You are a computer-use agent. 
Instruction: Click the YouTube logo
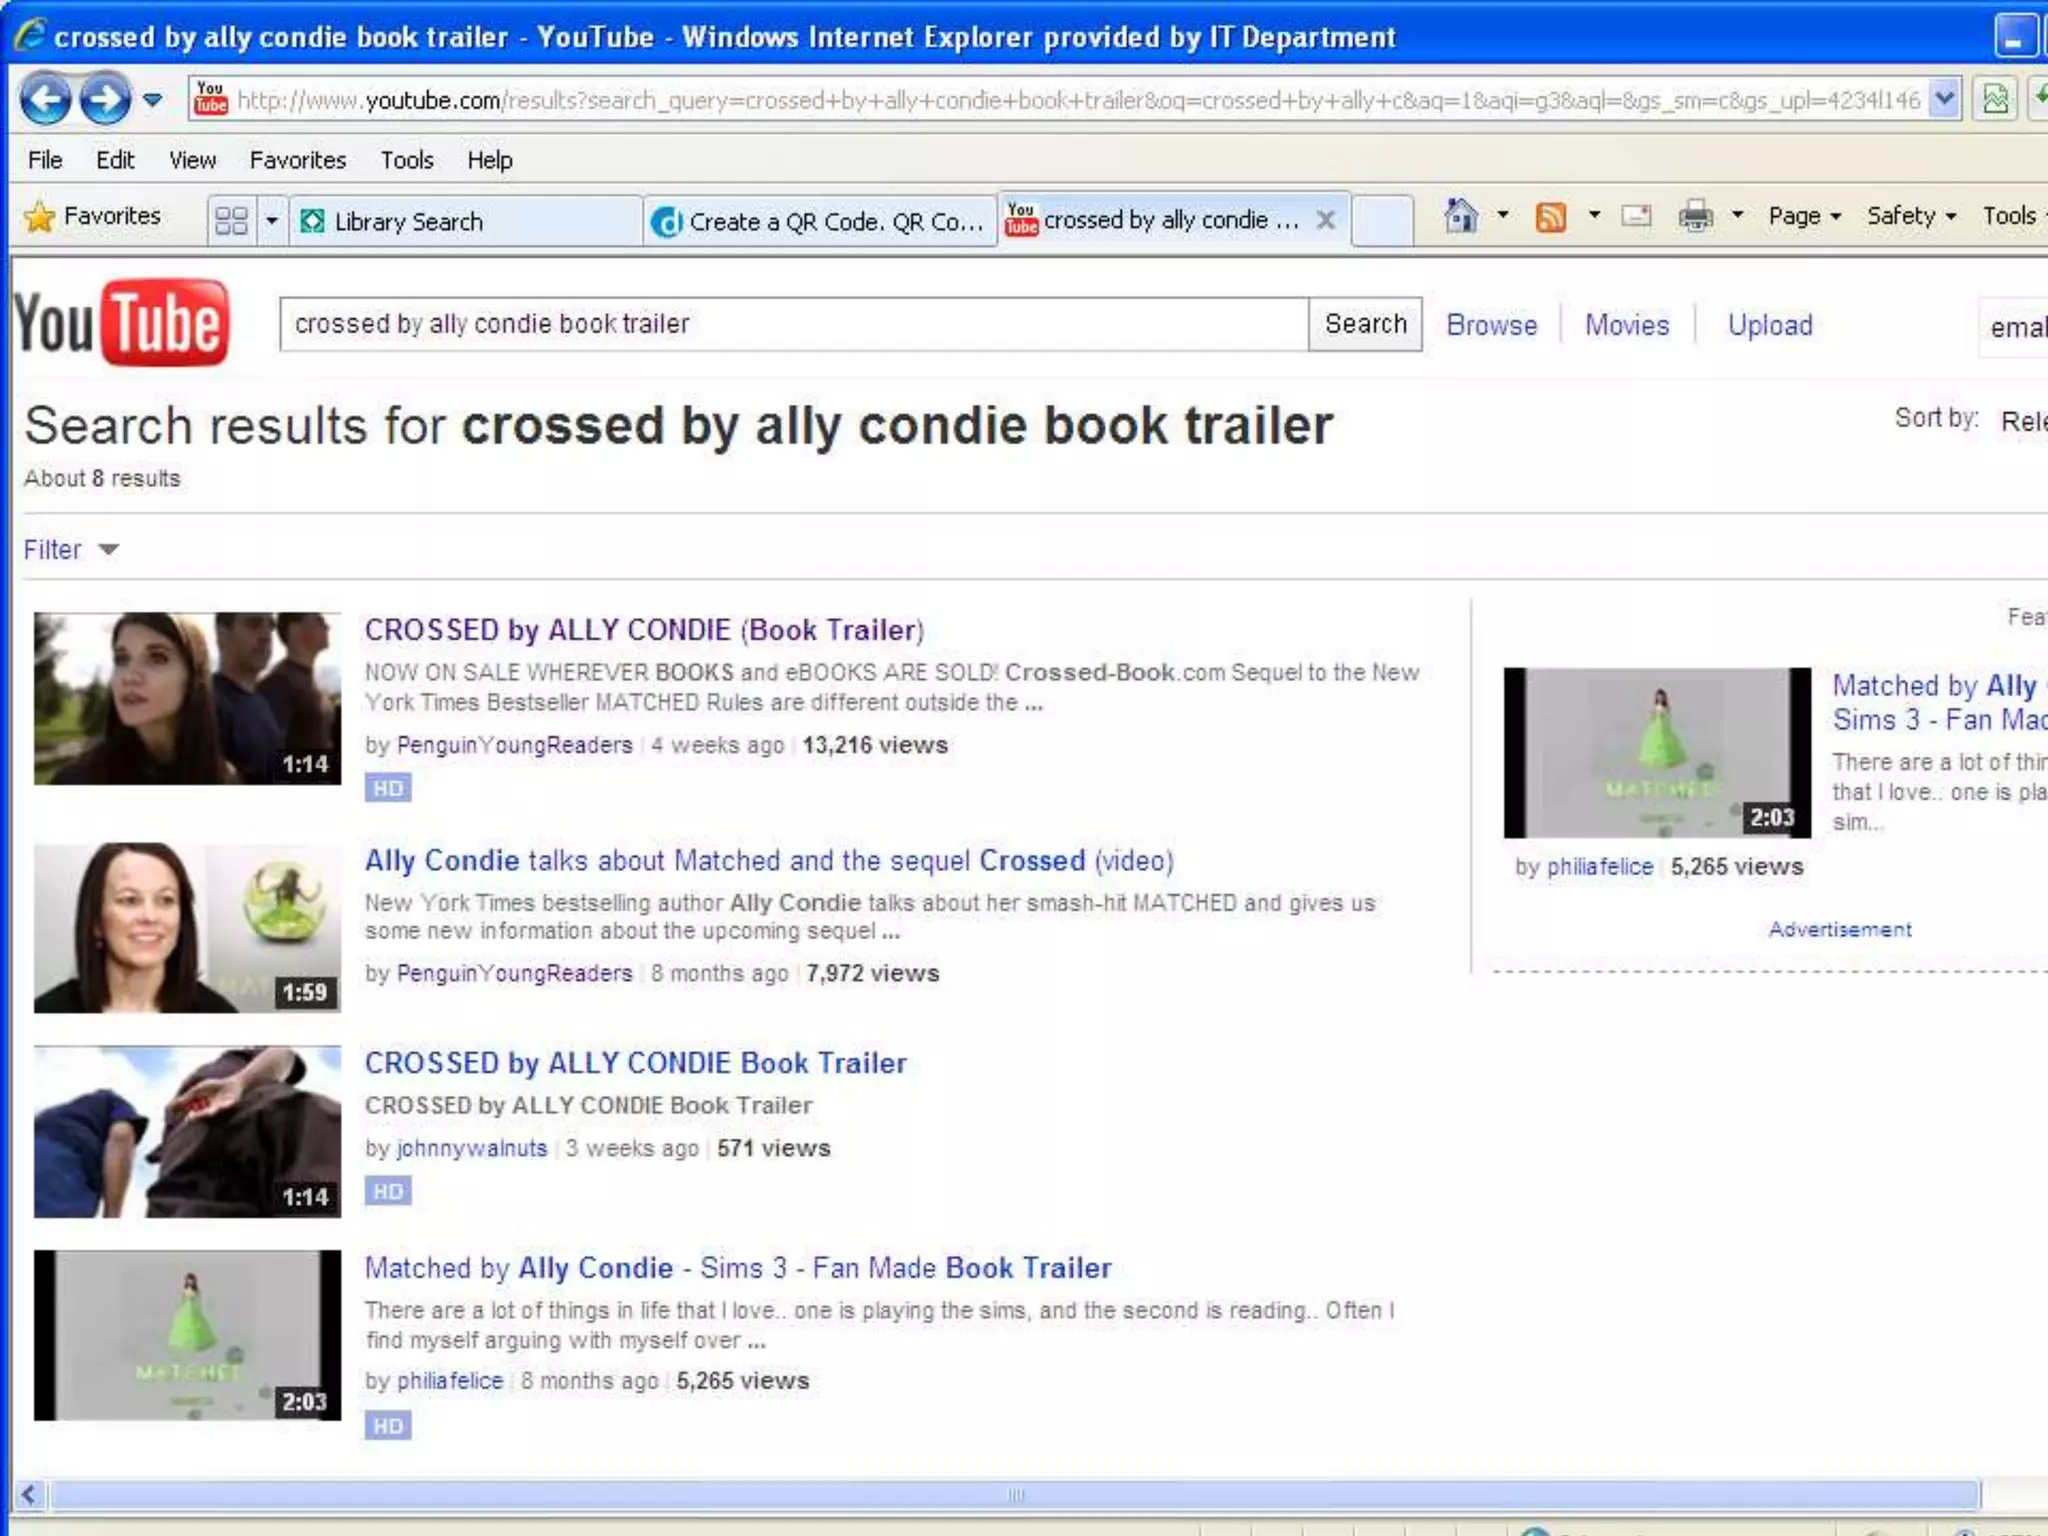click(121, 323)
